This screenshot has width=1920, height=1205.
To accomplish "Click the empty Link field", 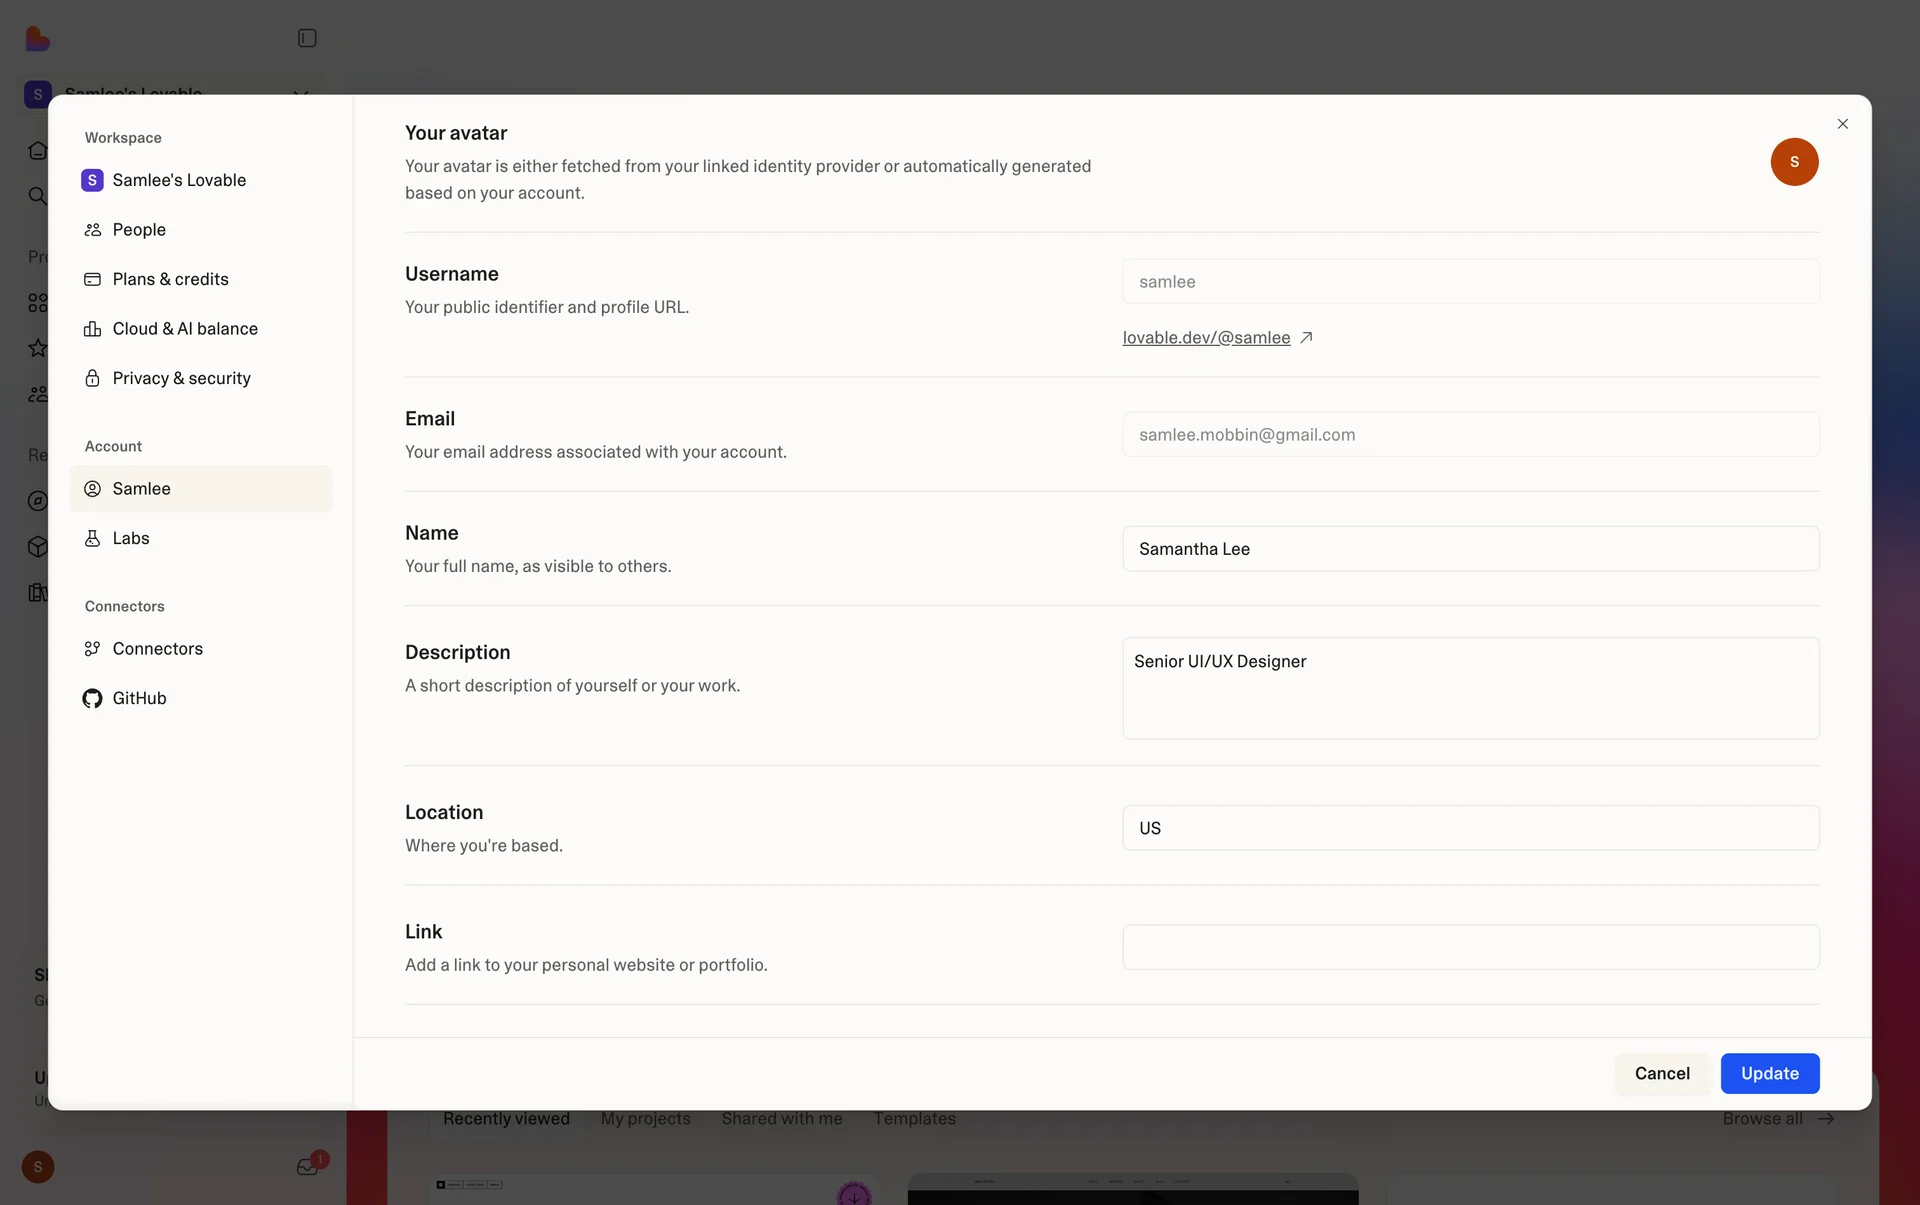I will pyautogui.click(x=1469, y=947).
